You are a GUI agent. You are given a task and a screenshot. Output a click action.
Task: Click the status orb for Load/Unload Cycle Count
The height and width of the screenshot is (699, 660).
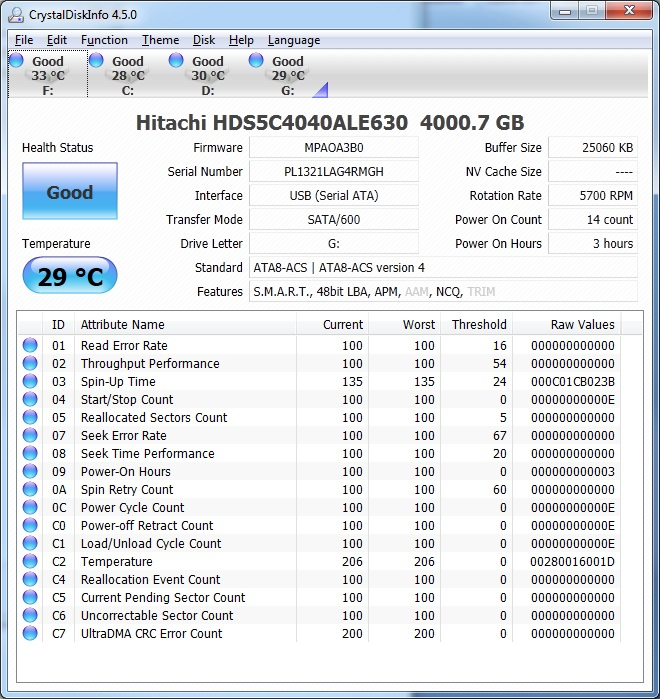coord(30,543)
